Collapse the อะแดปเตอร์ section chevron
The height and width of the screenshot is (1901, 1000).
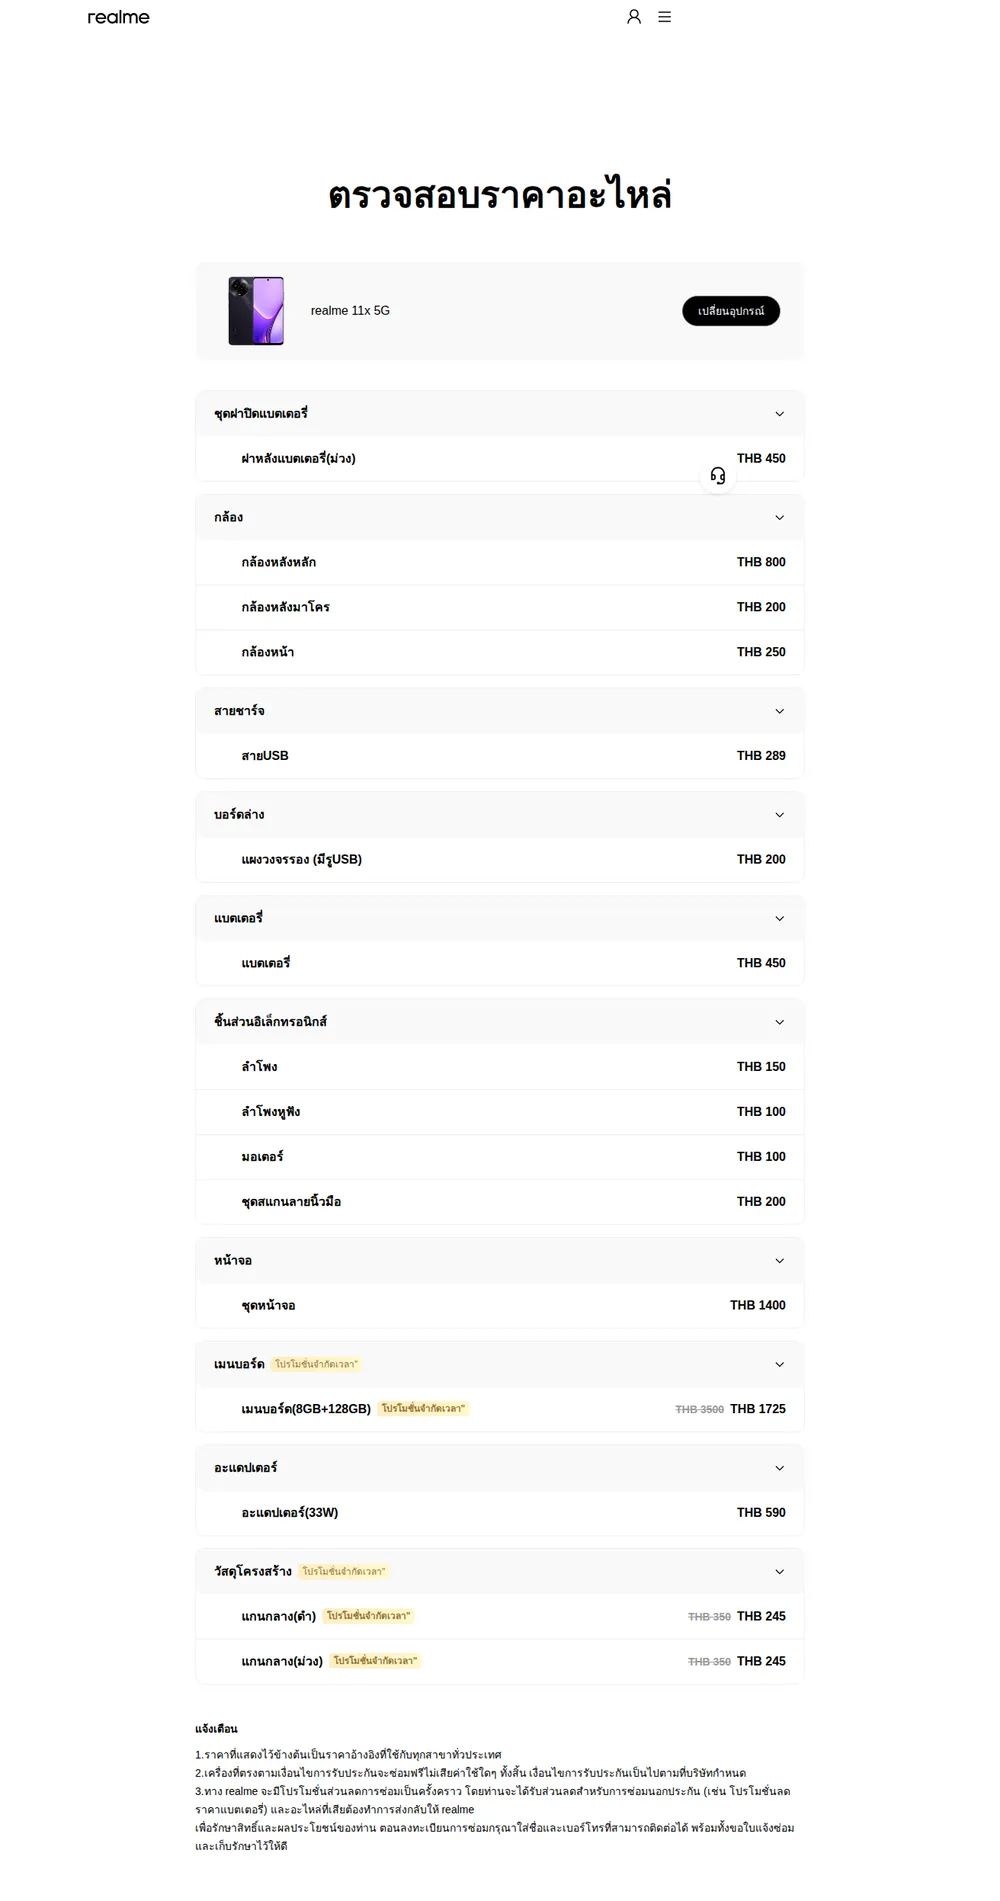780,1468
